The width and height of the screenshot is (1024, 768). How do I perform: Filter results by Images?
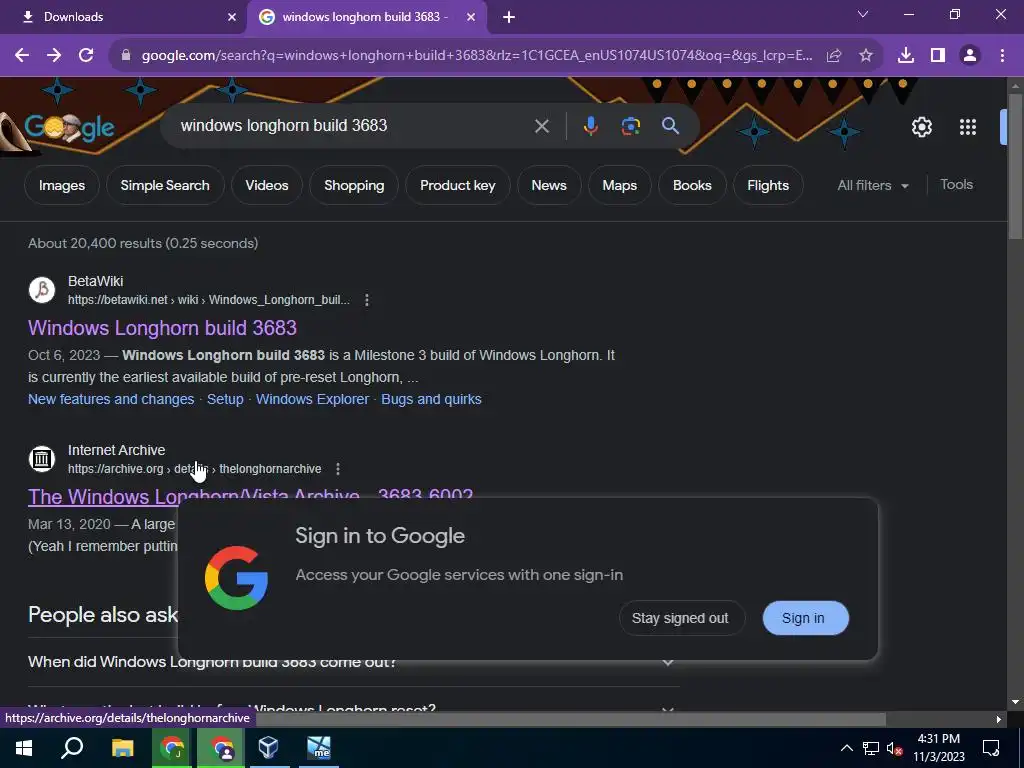coord(62,185)
